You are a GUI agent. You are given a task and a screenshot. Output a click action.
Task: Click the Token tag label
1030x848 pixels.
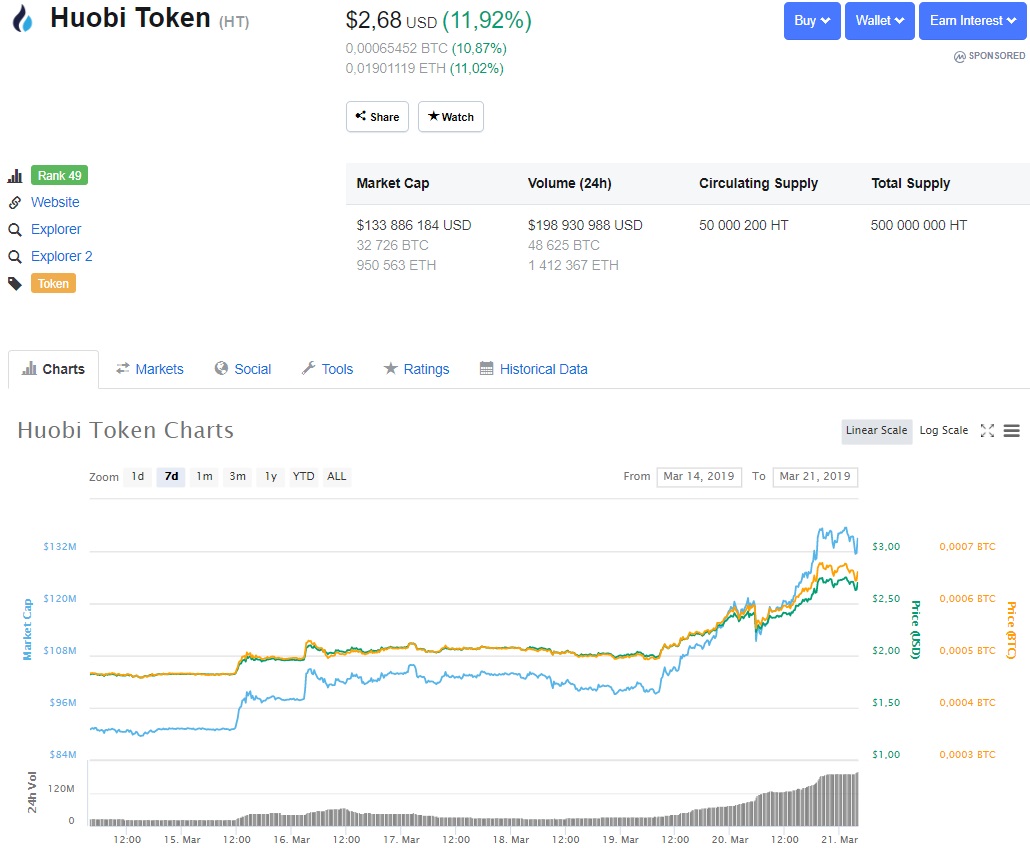coord(53,284)
